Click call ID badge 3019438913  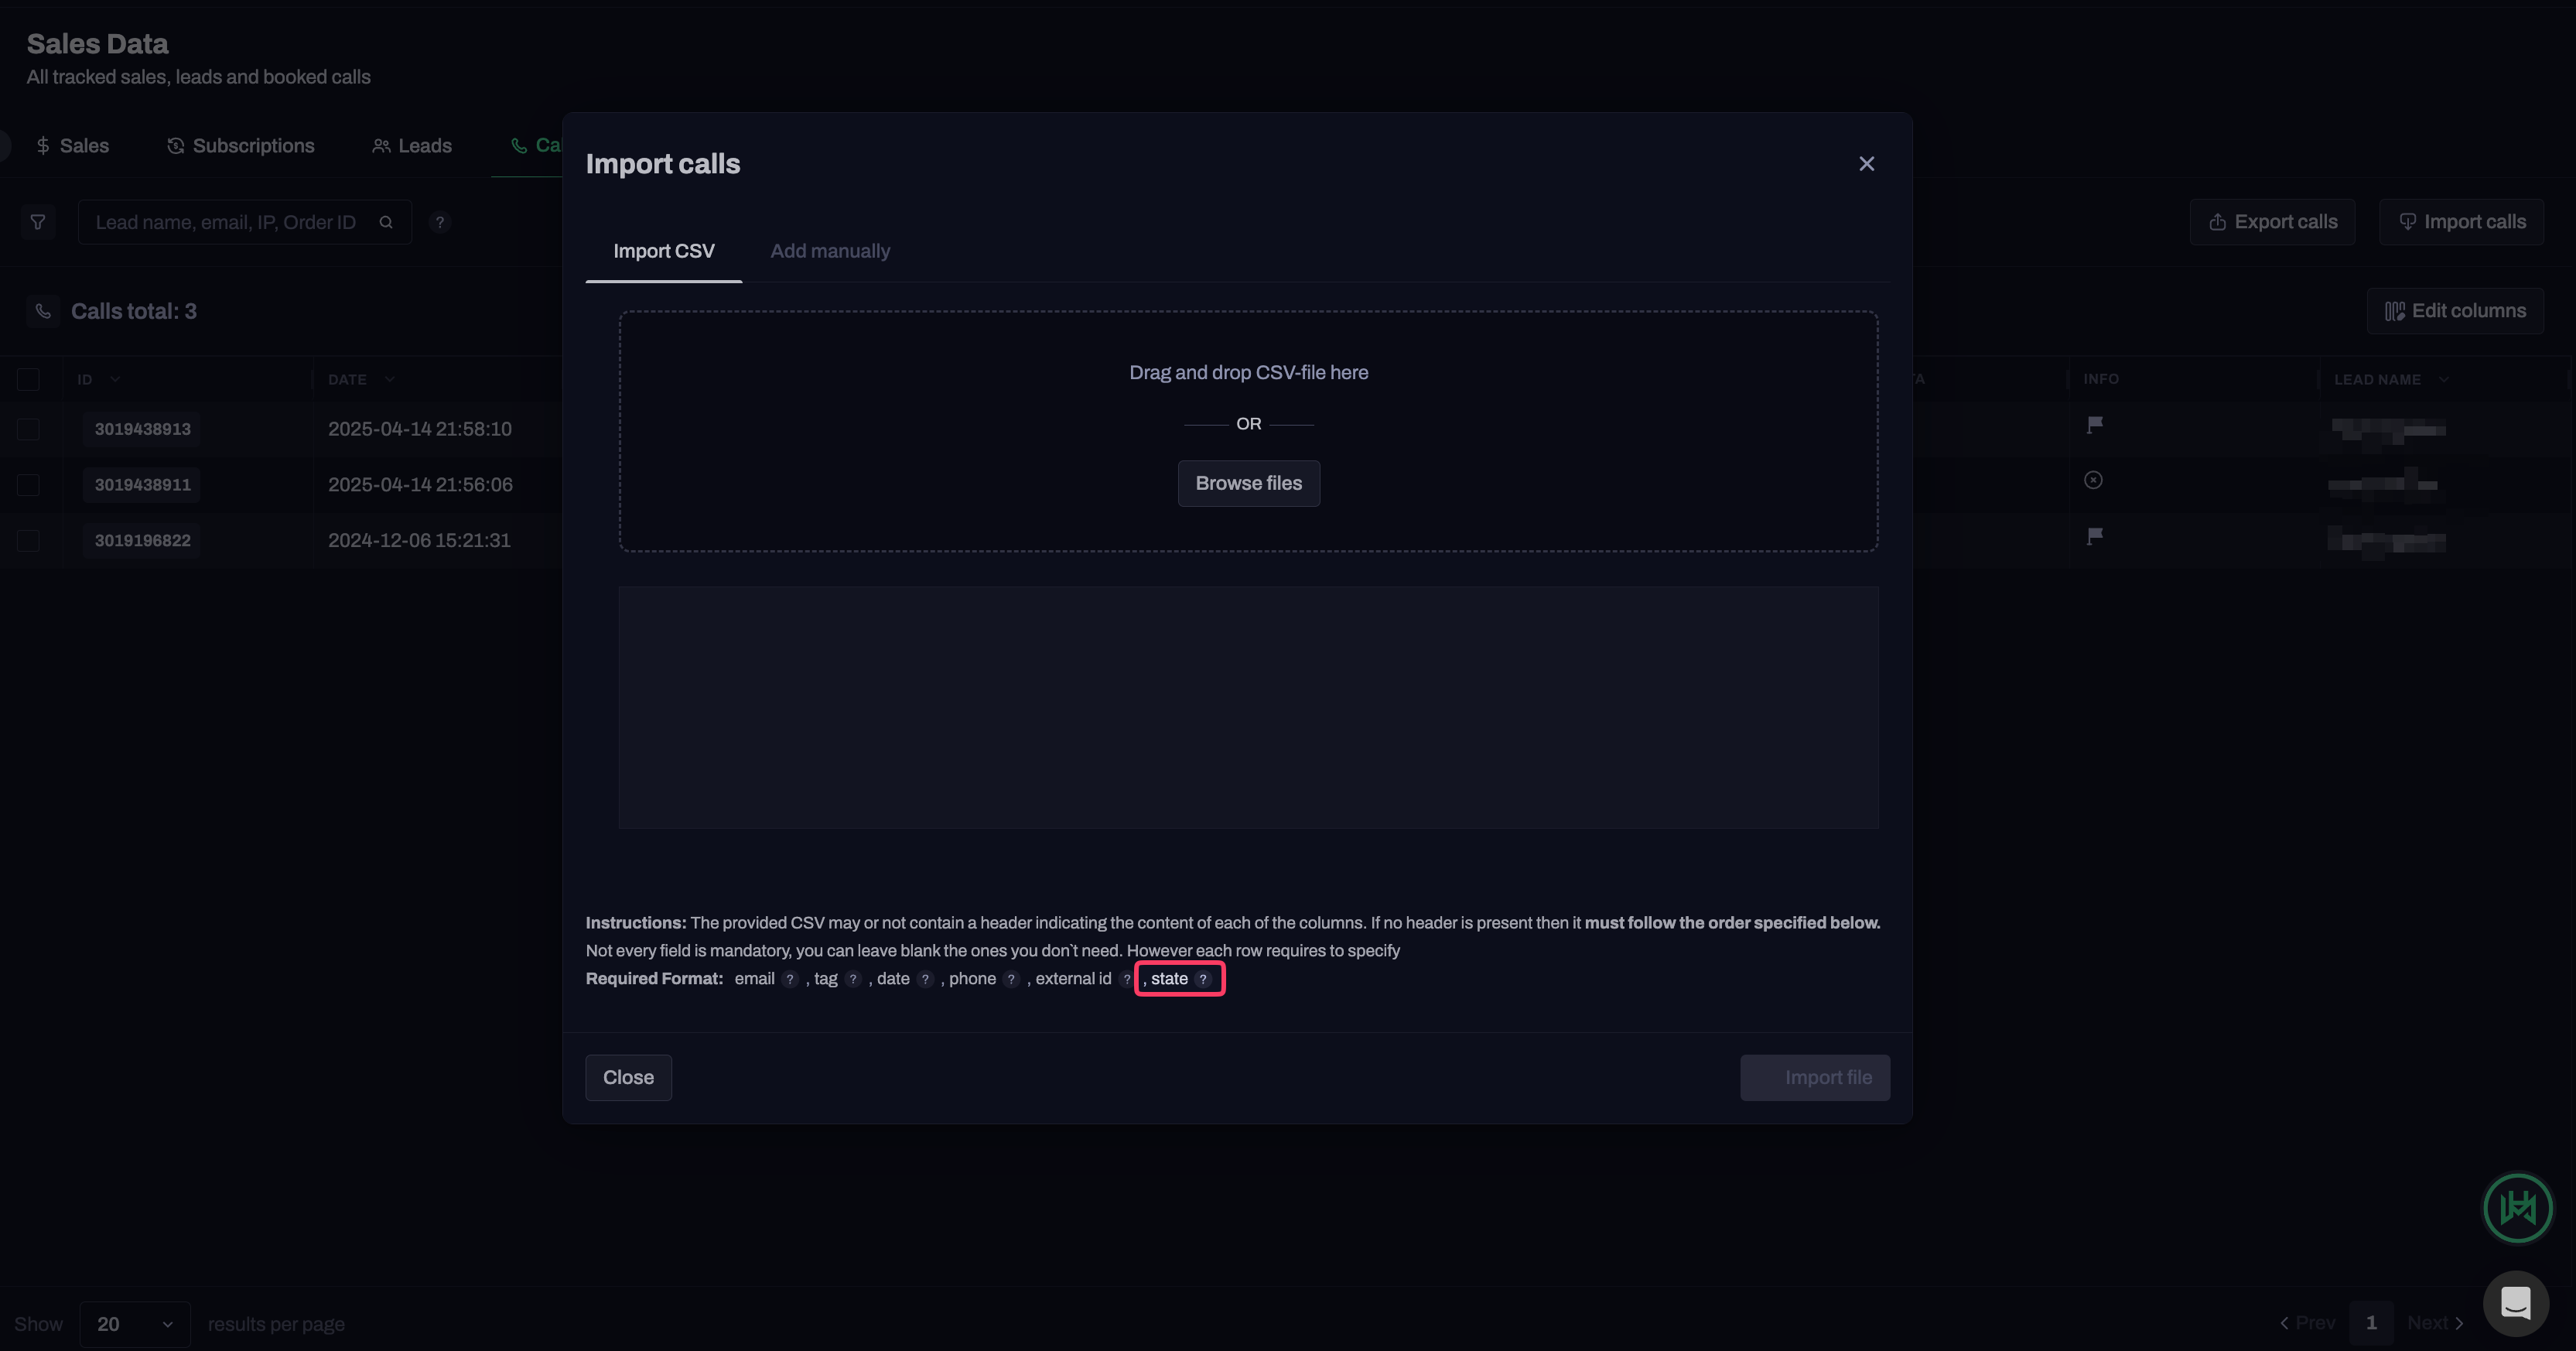point(142,429)
